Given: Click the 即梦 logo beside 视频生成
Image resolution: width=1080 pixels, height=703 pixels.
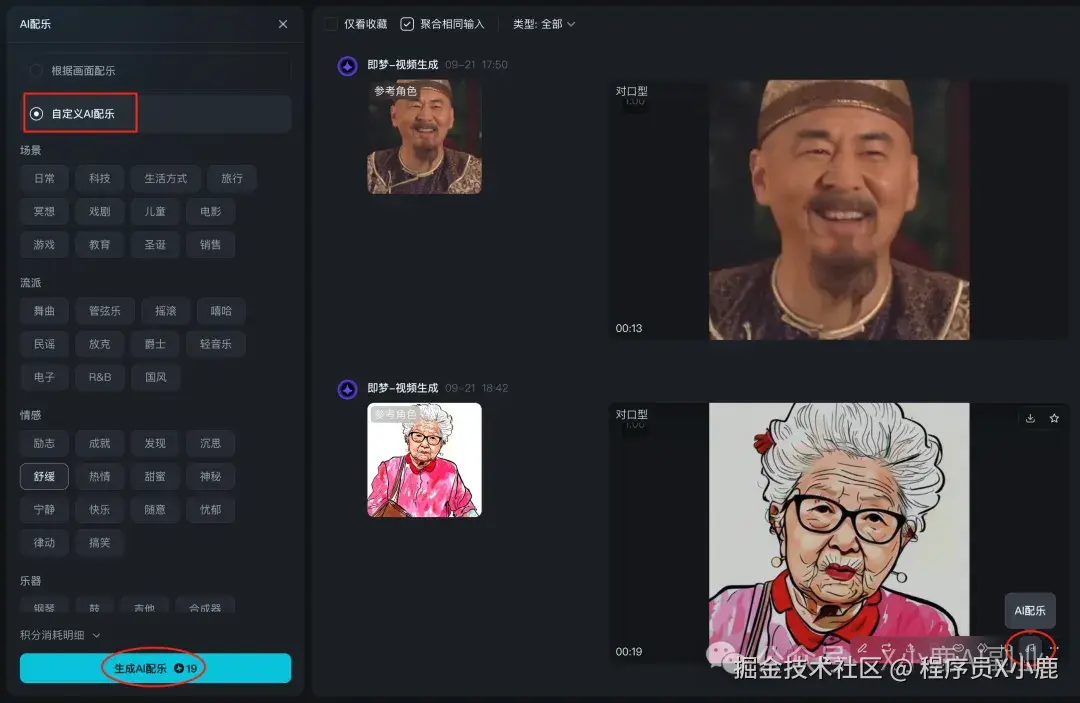Looking at the screenshot, I should 345,389.
